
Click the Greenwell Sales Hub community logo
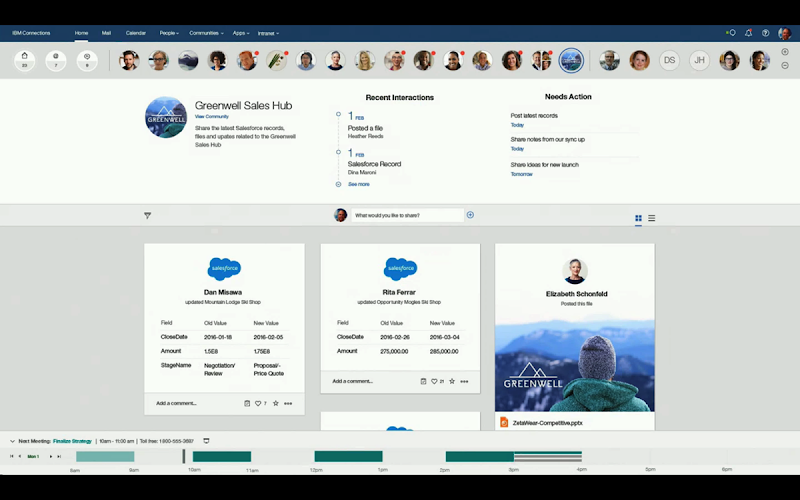pos(166,117)
